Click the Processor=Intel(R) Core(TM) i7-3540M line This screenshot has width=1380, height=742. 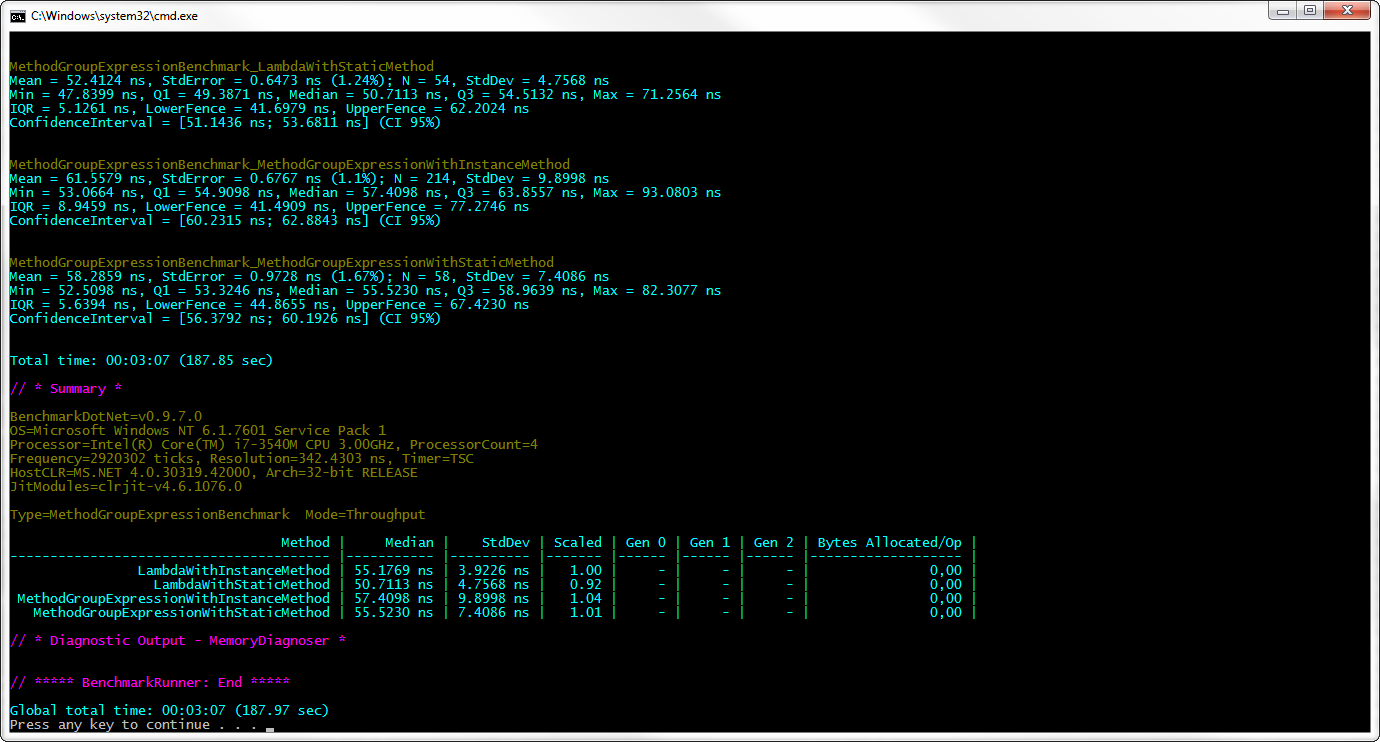[274, 444]
